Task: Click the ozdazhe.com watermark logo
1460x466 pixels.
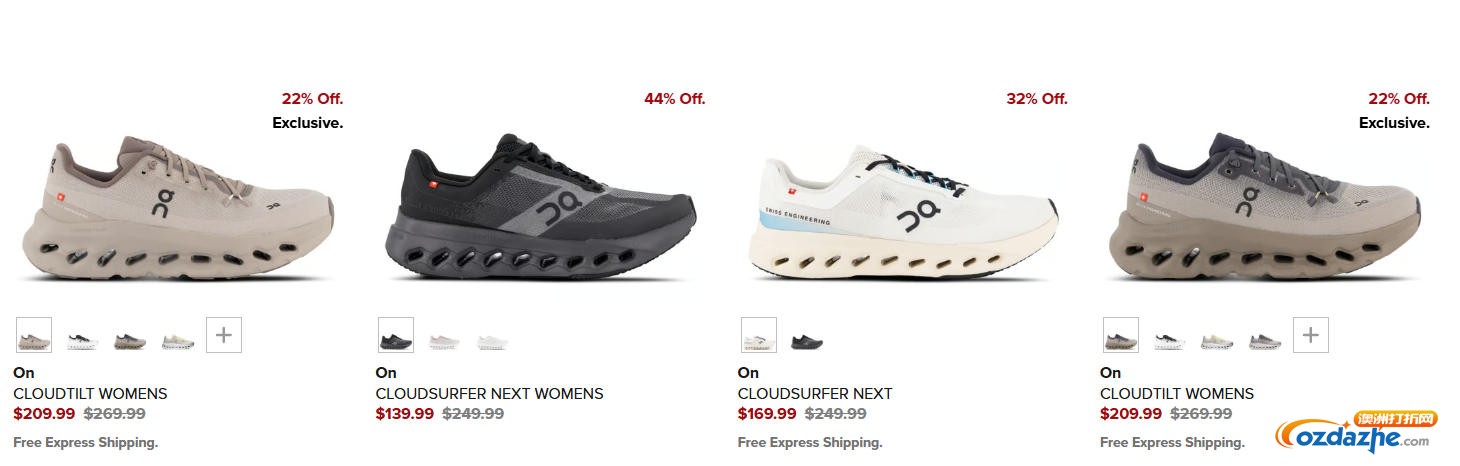Action: point(1357,431)
